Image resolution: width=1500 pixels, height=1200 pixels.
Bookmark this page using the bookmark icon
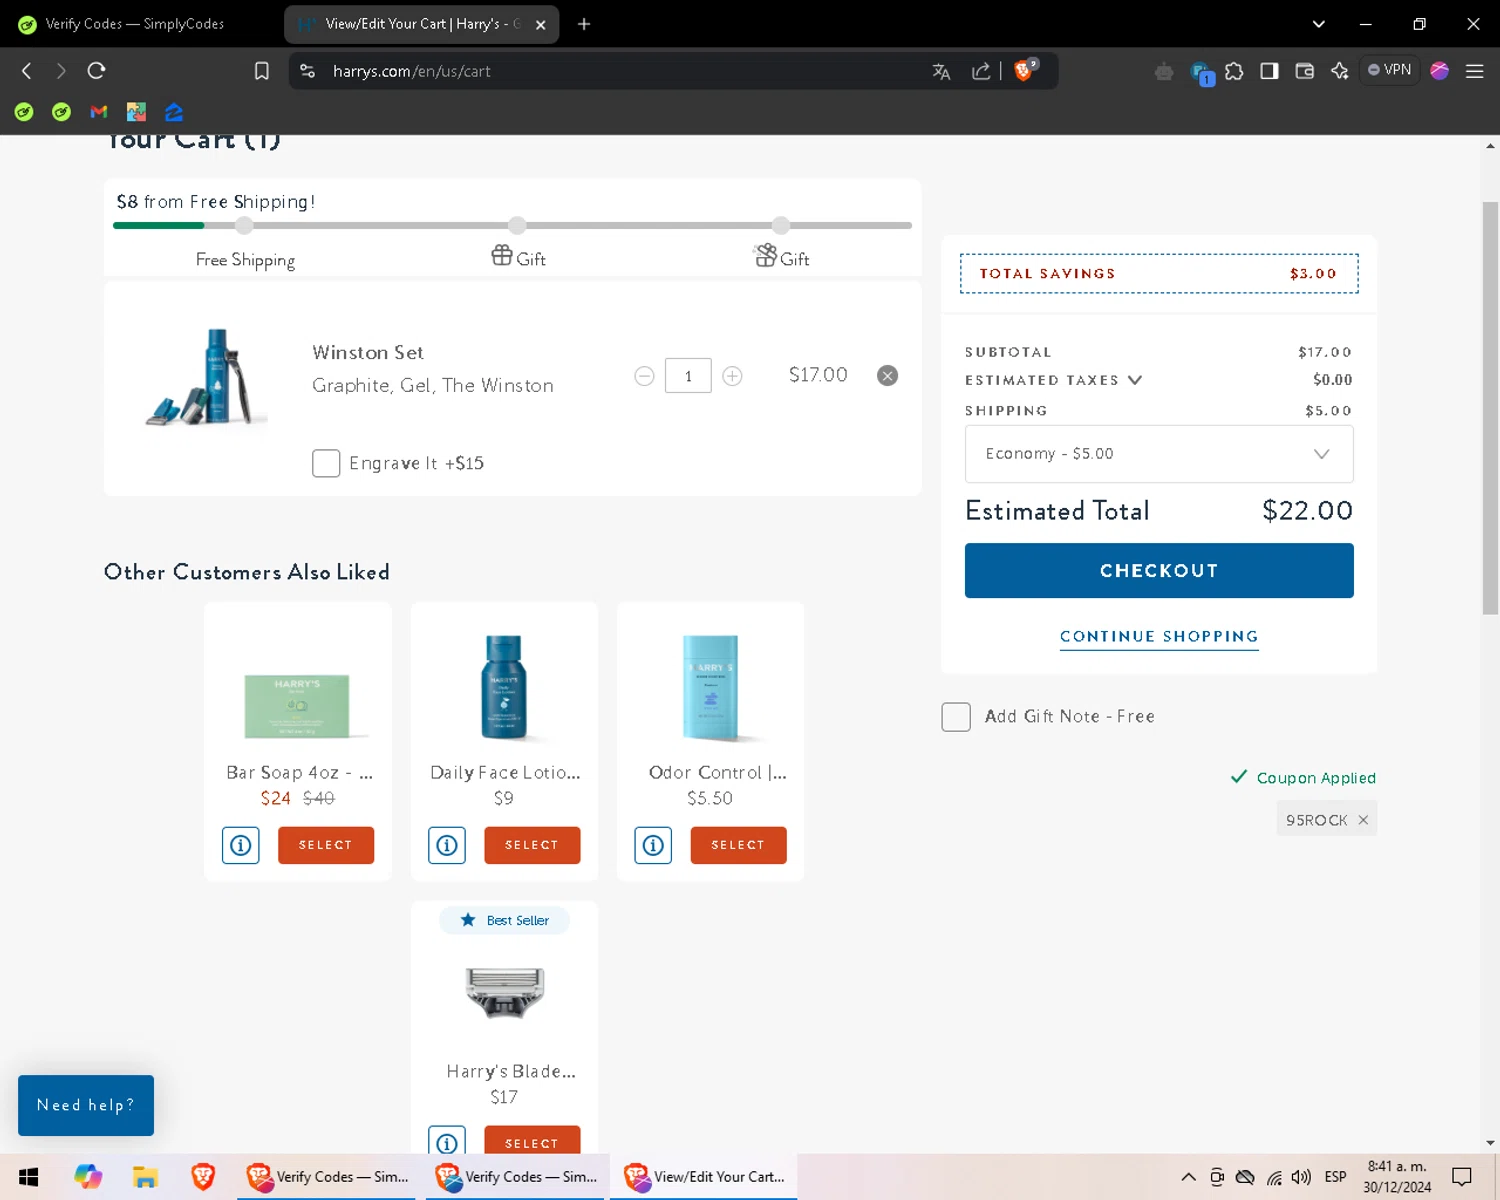click(262, 71)
